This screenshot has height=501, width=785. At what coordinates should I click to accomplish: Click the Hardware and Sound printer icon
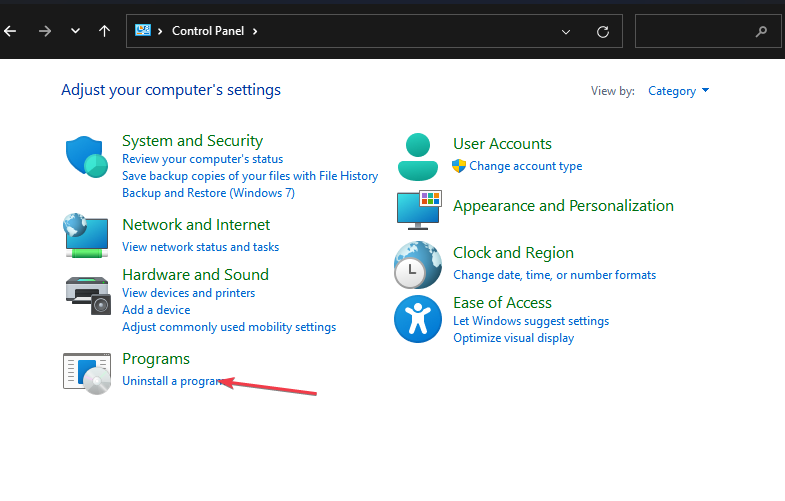[86, 291]
